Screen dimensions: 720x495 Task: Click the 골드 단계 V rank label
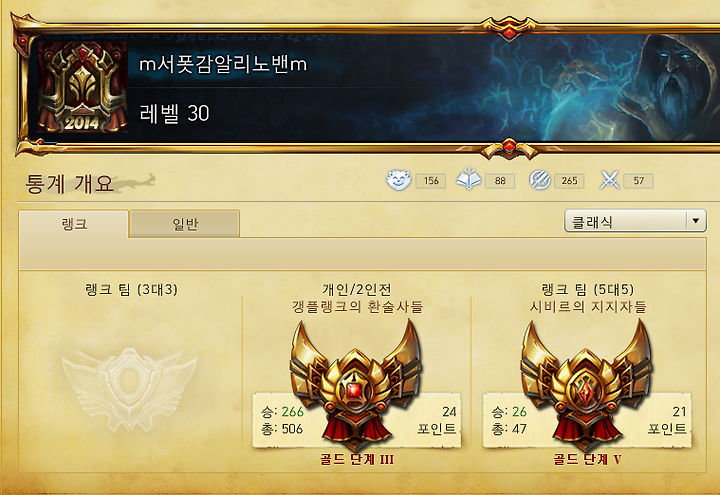pyautogui.click(x=587, y=459)
